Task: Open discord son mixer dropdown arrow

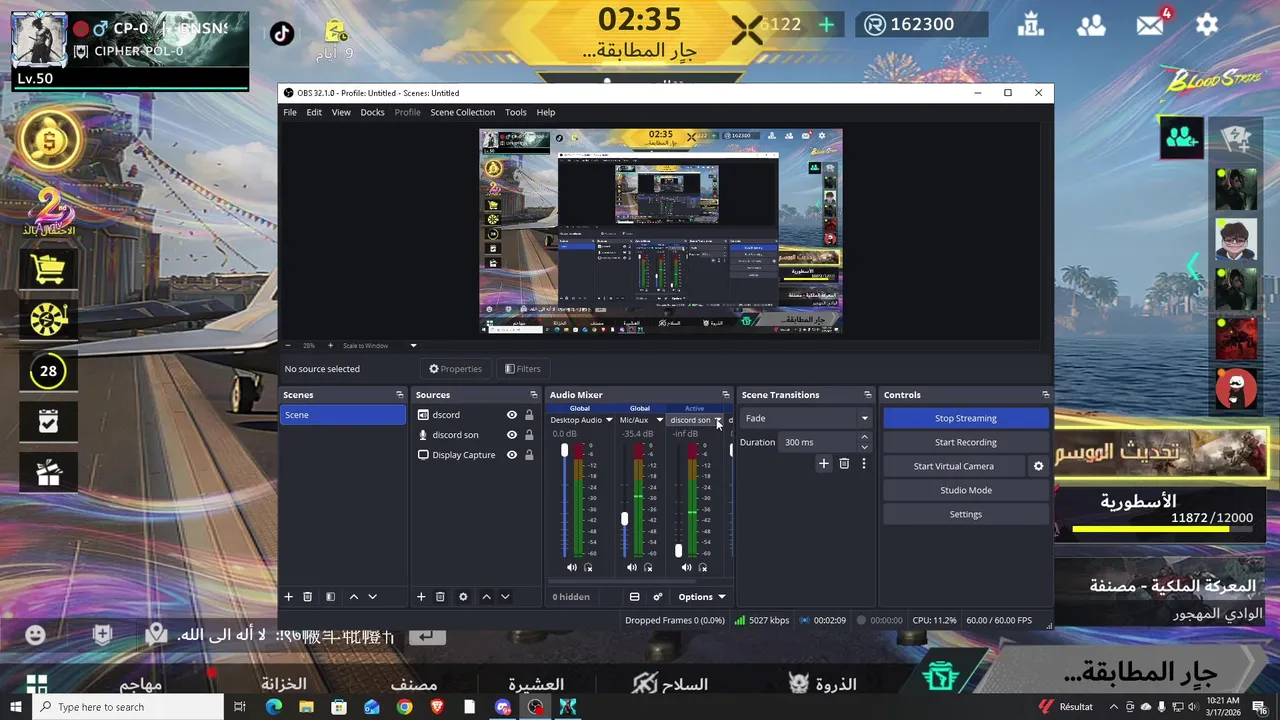Action: pyautogui.click(x=718, y=421)
